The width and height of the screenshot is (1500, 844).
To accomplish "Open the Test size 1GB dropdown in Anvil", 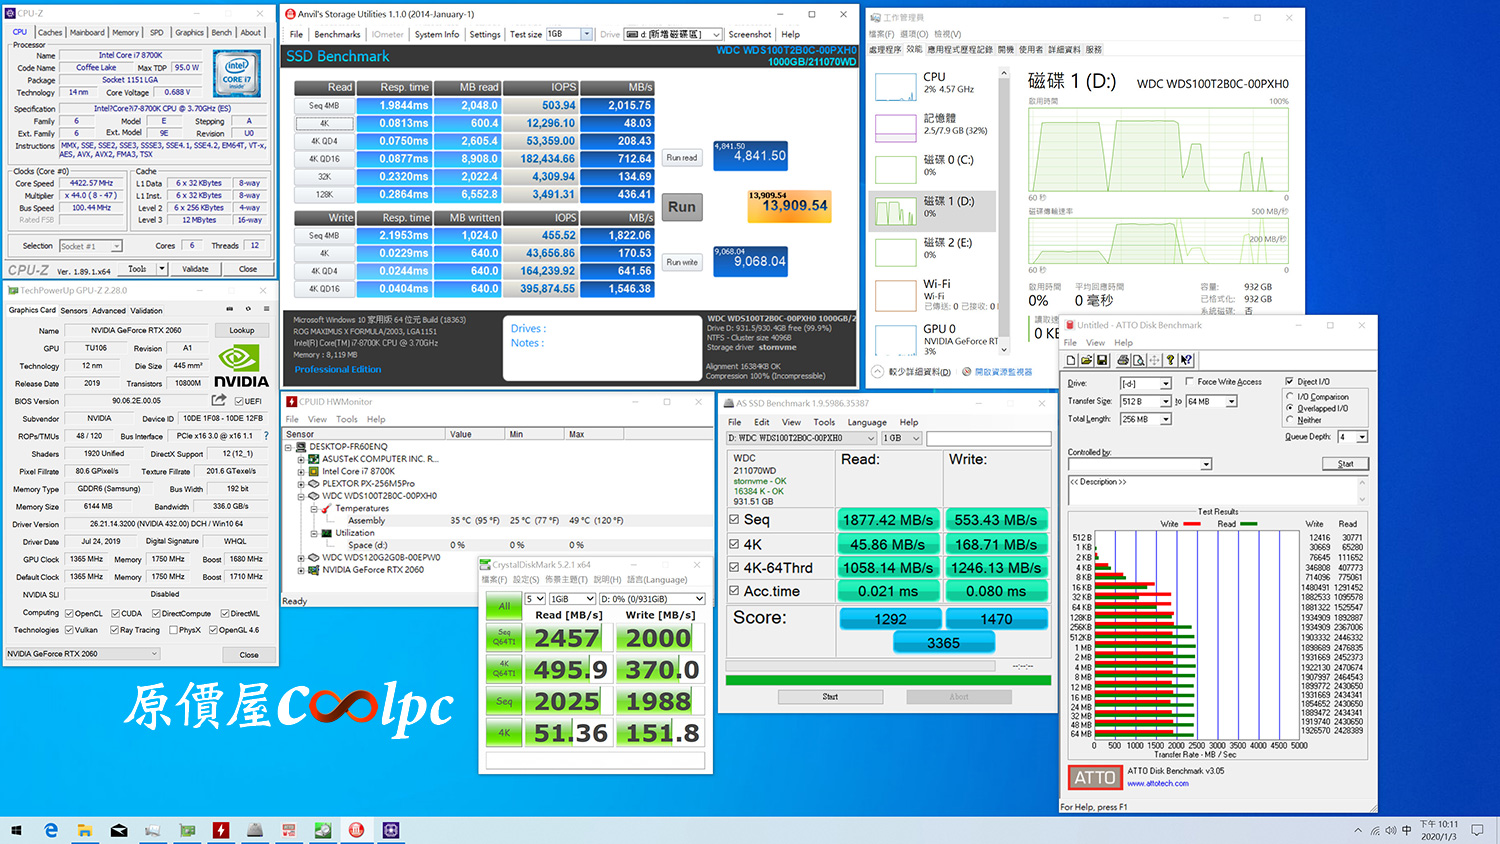I will tap(587, 34).
